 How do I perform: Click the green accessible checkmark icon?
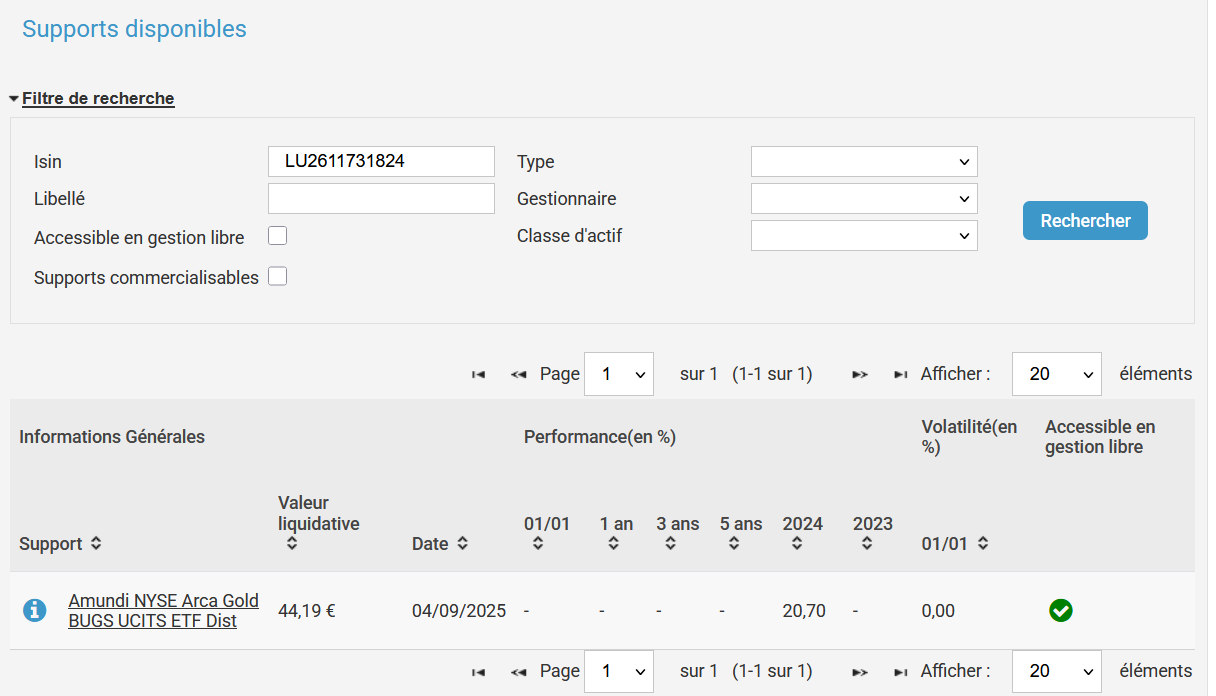point(1061,610)
